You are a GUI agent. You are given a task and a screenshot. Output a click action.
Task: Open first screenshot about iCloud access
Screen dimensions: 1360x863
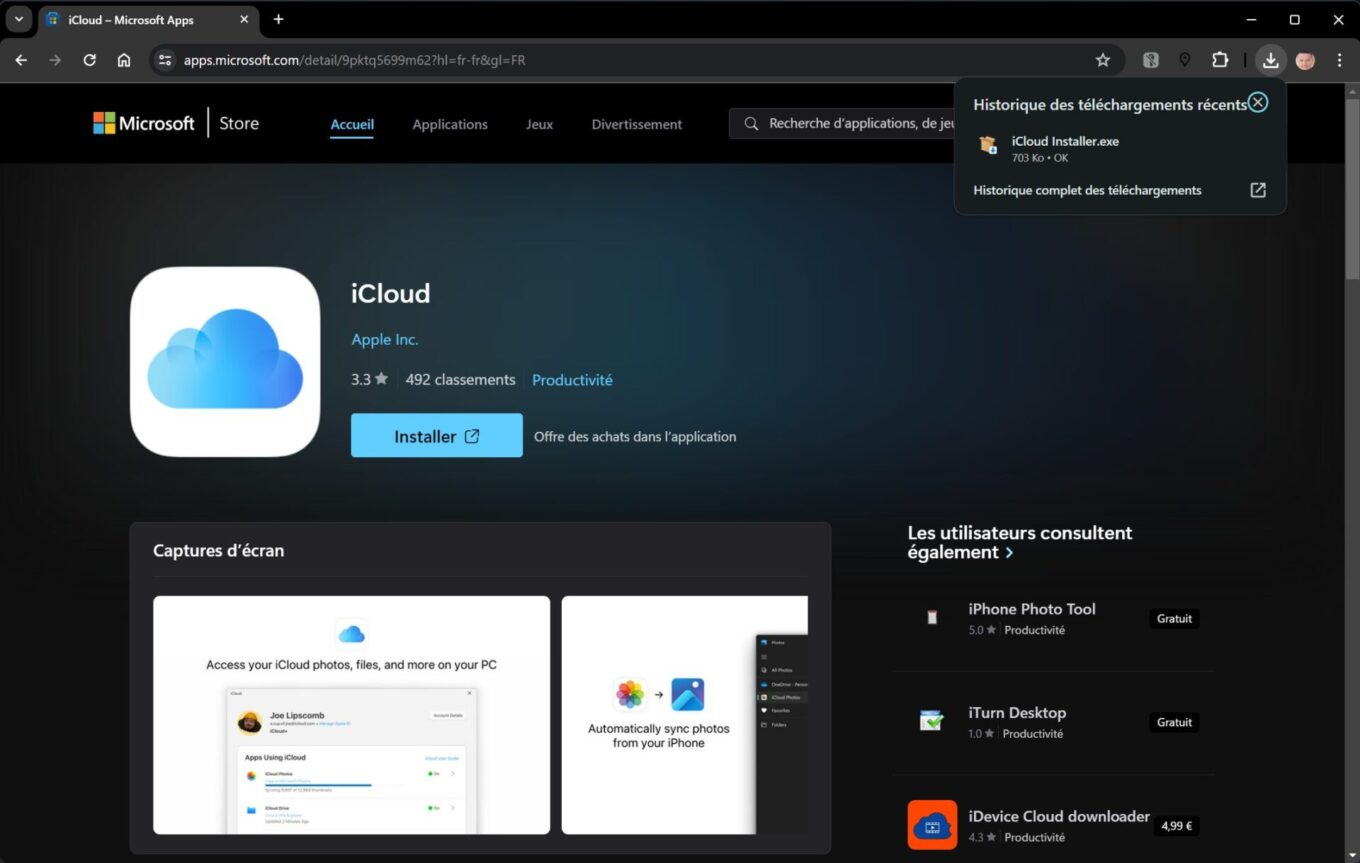(x=351, y=715)
